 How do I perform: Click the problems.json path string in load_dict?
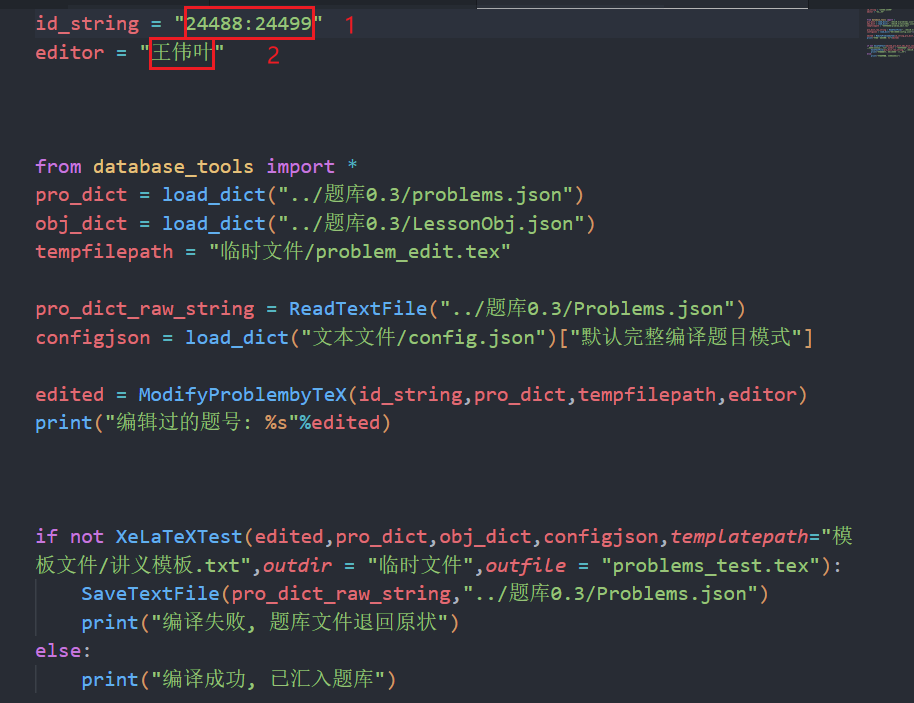click(x=427, y=195)
